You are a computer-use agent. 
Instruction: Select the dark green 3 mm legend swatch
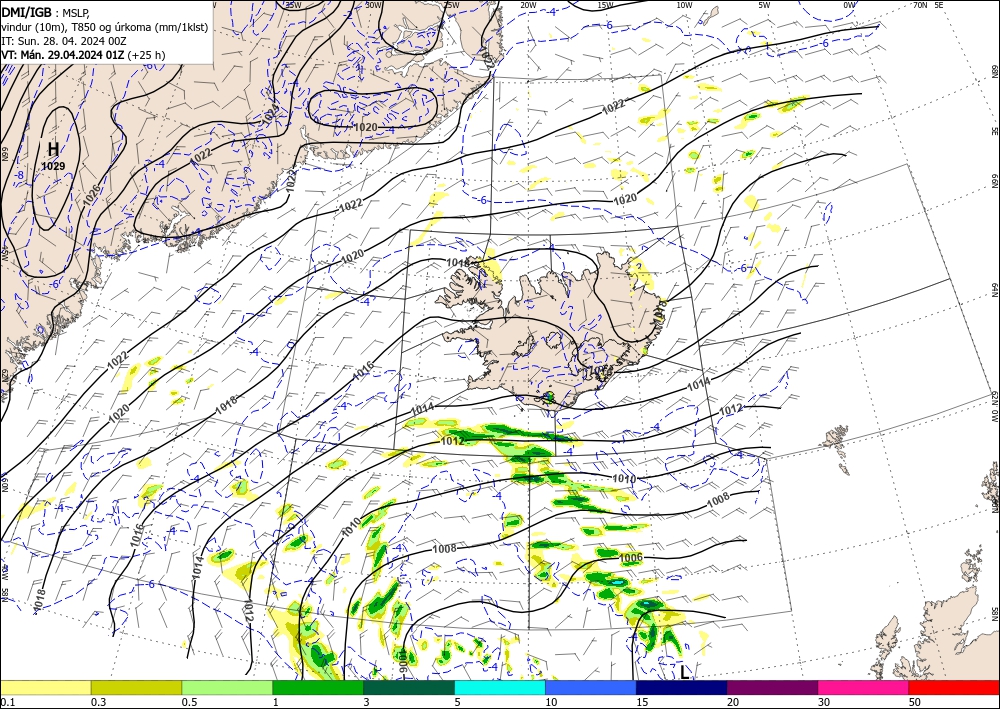[x=409, y=687]
